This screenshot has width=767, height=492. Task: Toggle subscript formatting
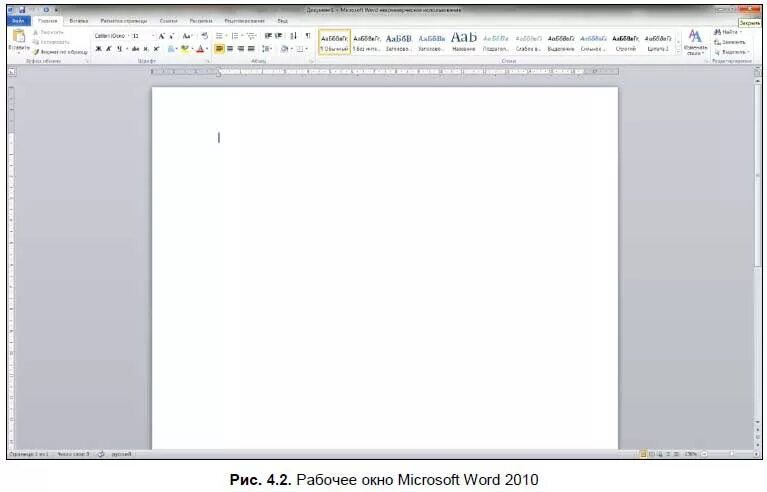146,49
